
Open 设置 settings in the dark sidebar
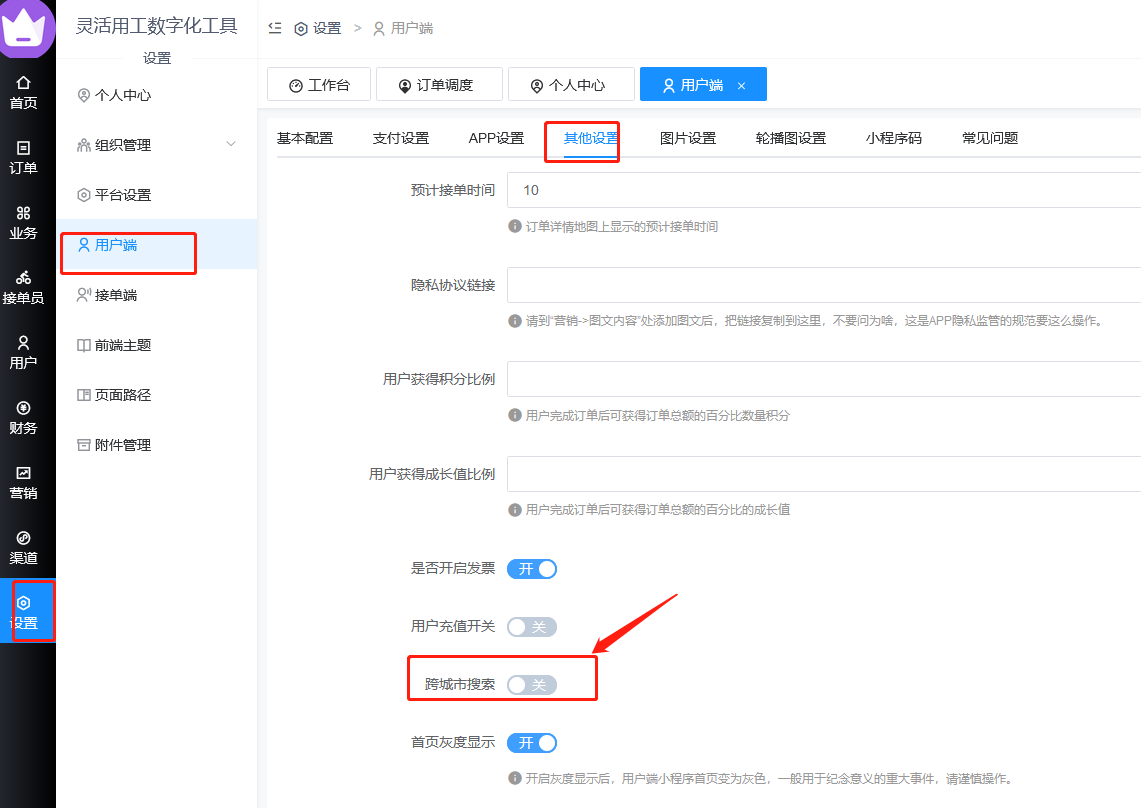click(28, 611)
